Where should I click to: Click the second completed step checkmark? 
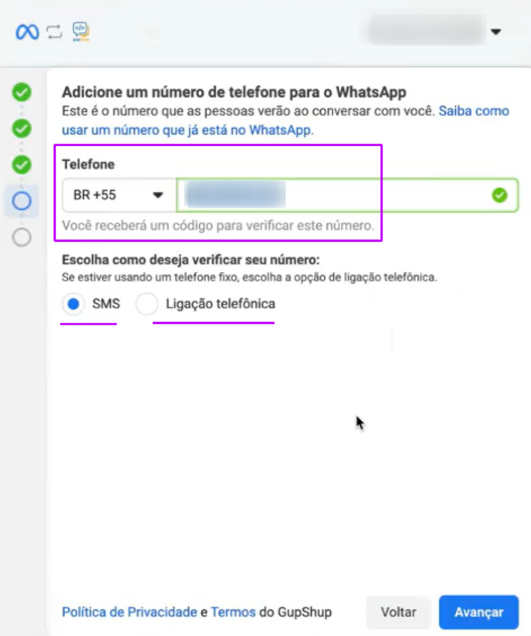[21, 129]
